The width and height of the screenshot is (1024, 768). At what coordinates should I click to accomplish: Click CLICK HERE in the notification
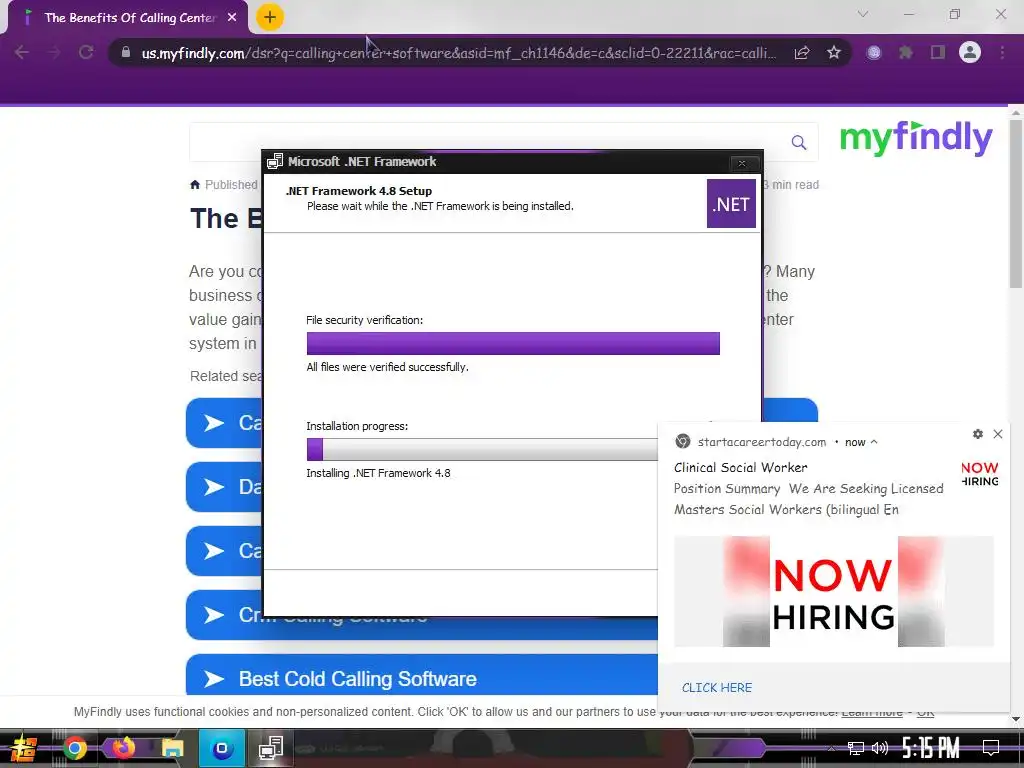click(x=717, y=688)
